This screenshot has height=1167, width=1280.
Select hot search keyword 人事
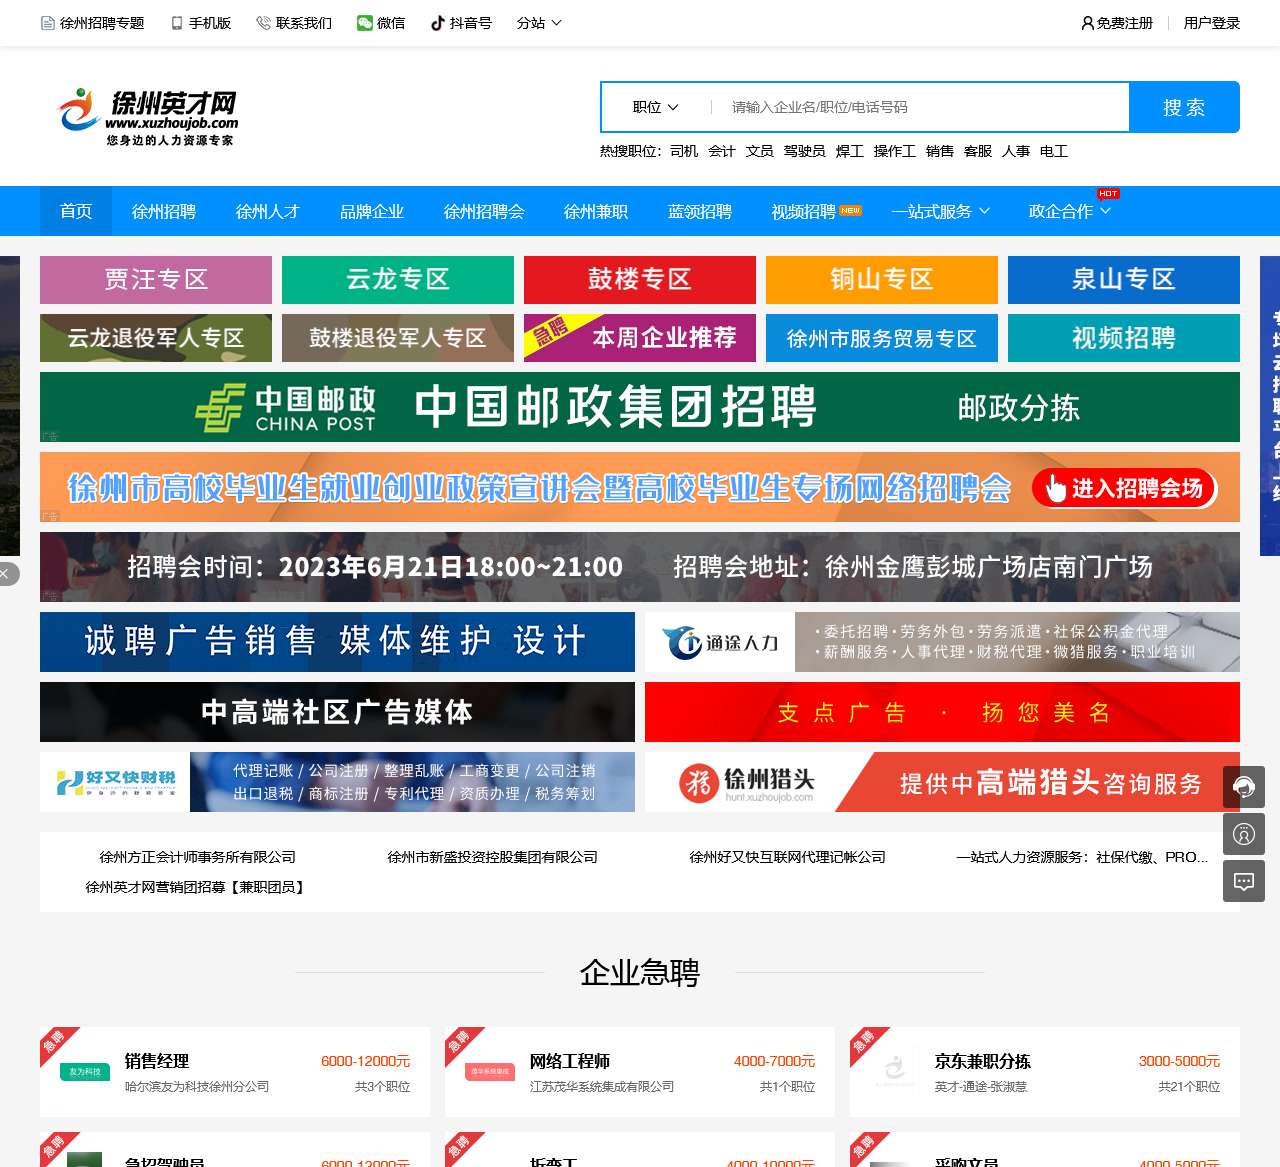(1016, 151)
